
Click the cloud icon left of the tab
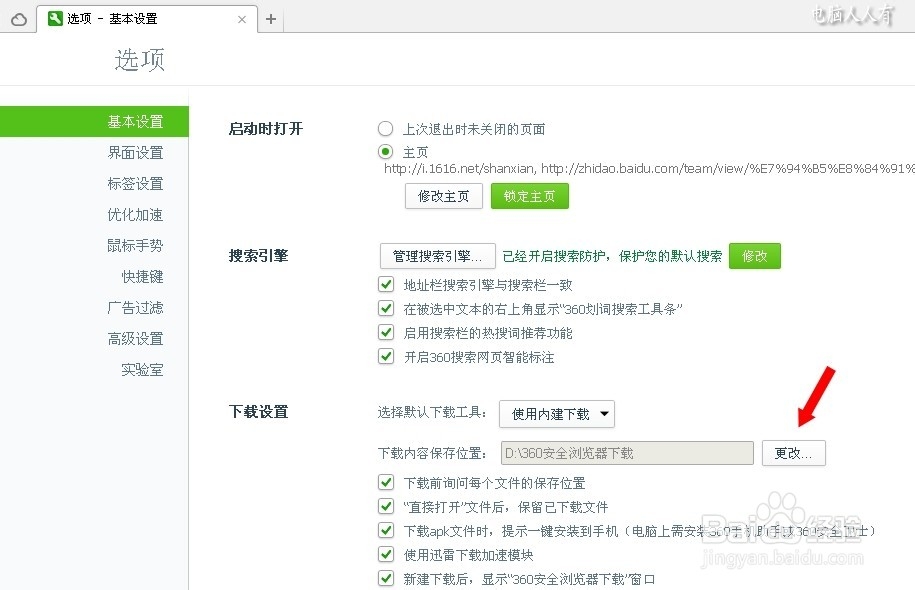[19, 19]
